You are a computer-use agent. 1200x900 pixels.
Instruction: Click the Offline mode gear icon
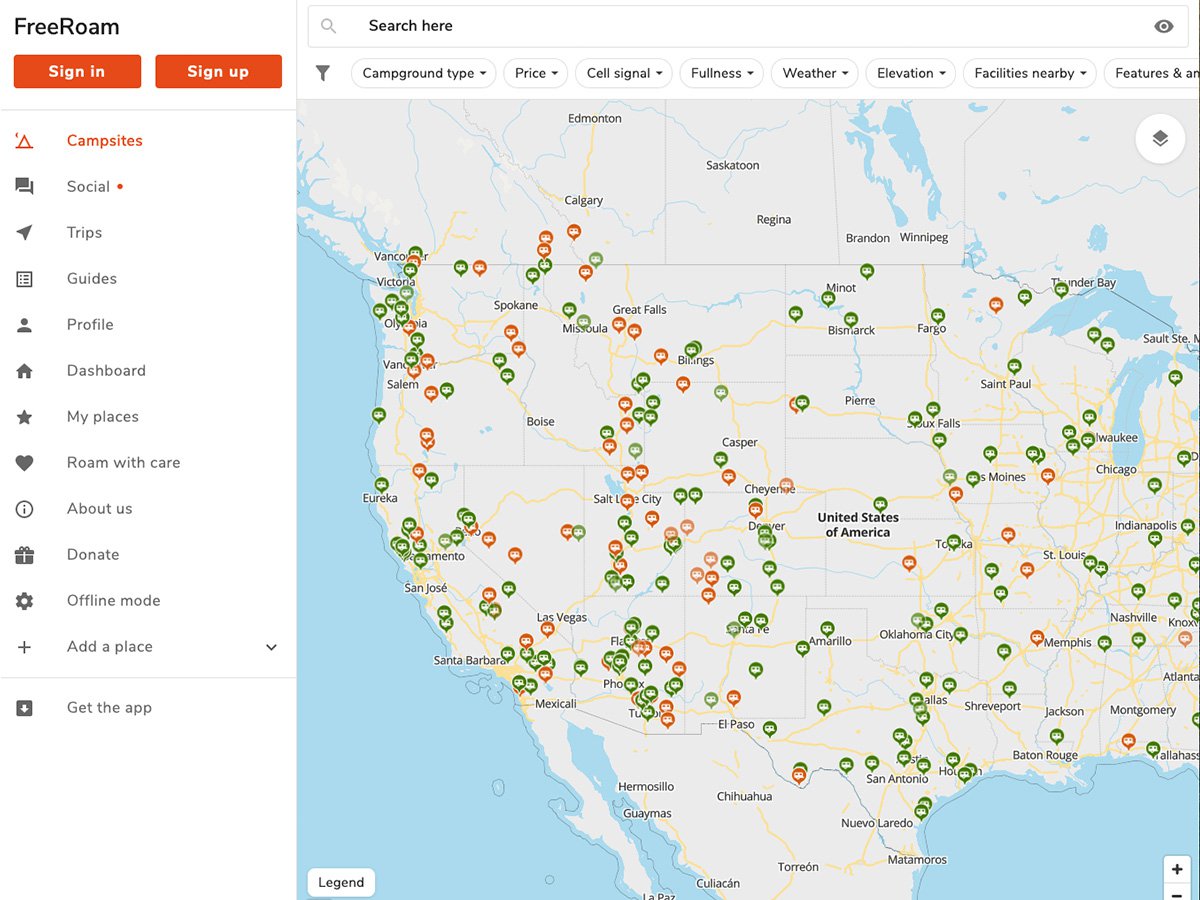click(25, 601)
